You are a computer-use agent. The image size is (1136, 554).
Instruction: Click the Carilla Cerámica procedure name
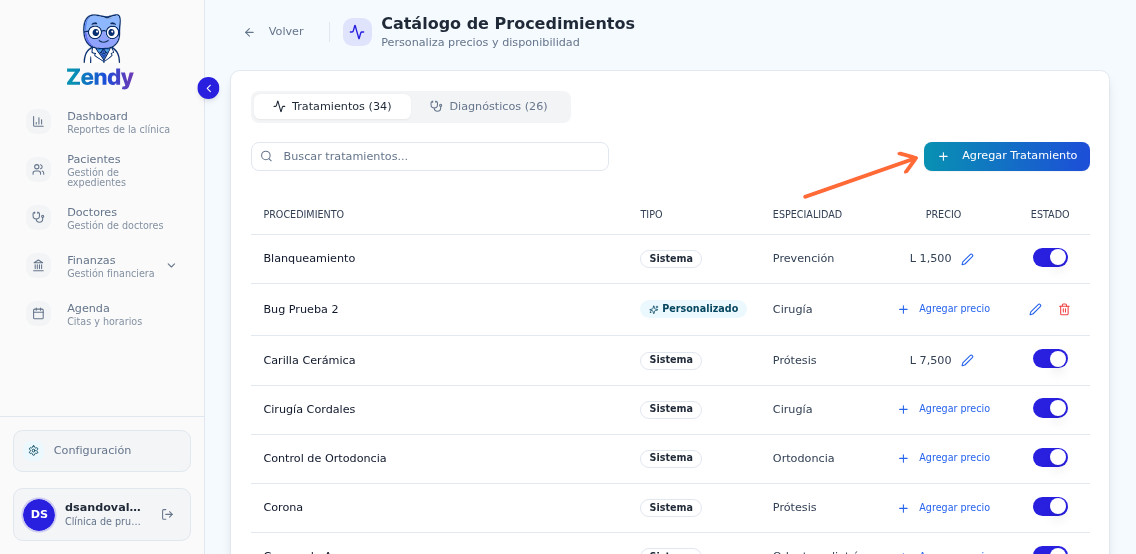(x=309, y=360)
